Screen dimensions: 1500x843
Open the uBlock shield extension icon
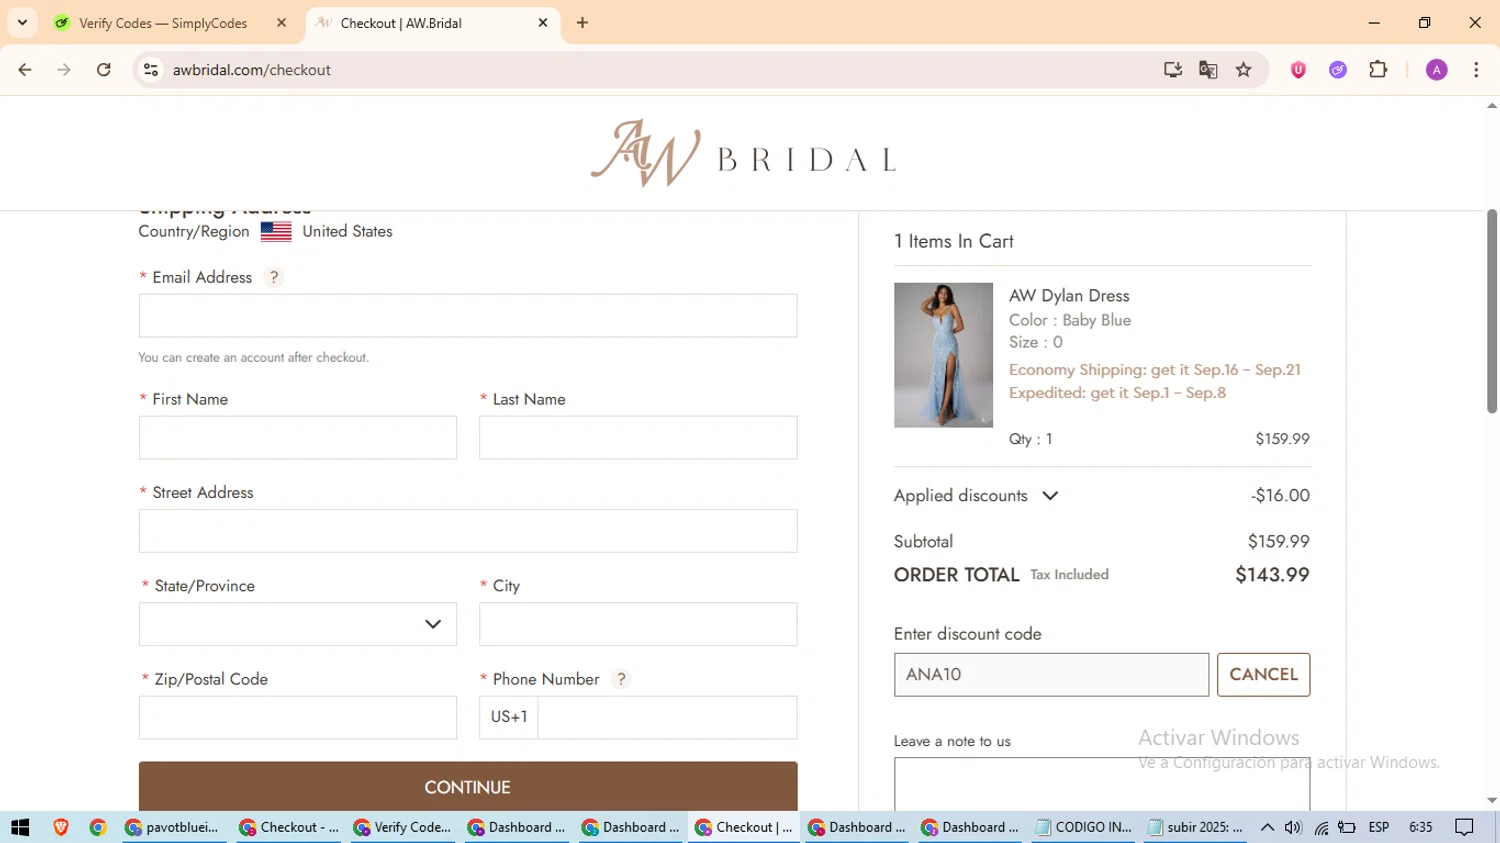click(x=1298, y=70)
